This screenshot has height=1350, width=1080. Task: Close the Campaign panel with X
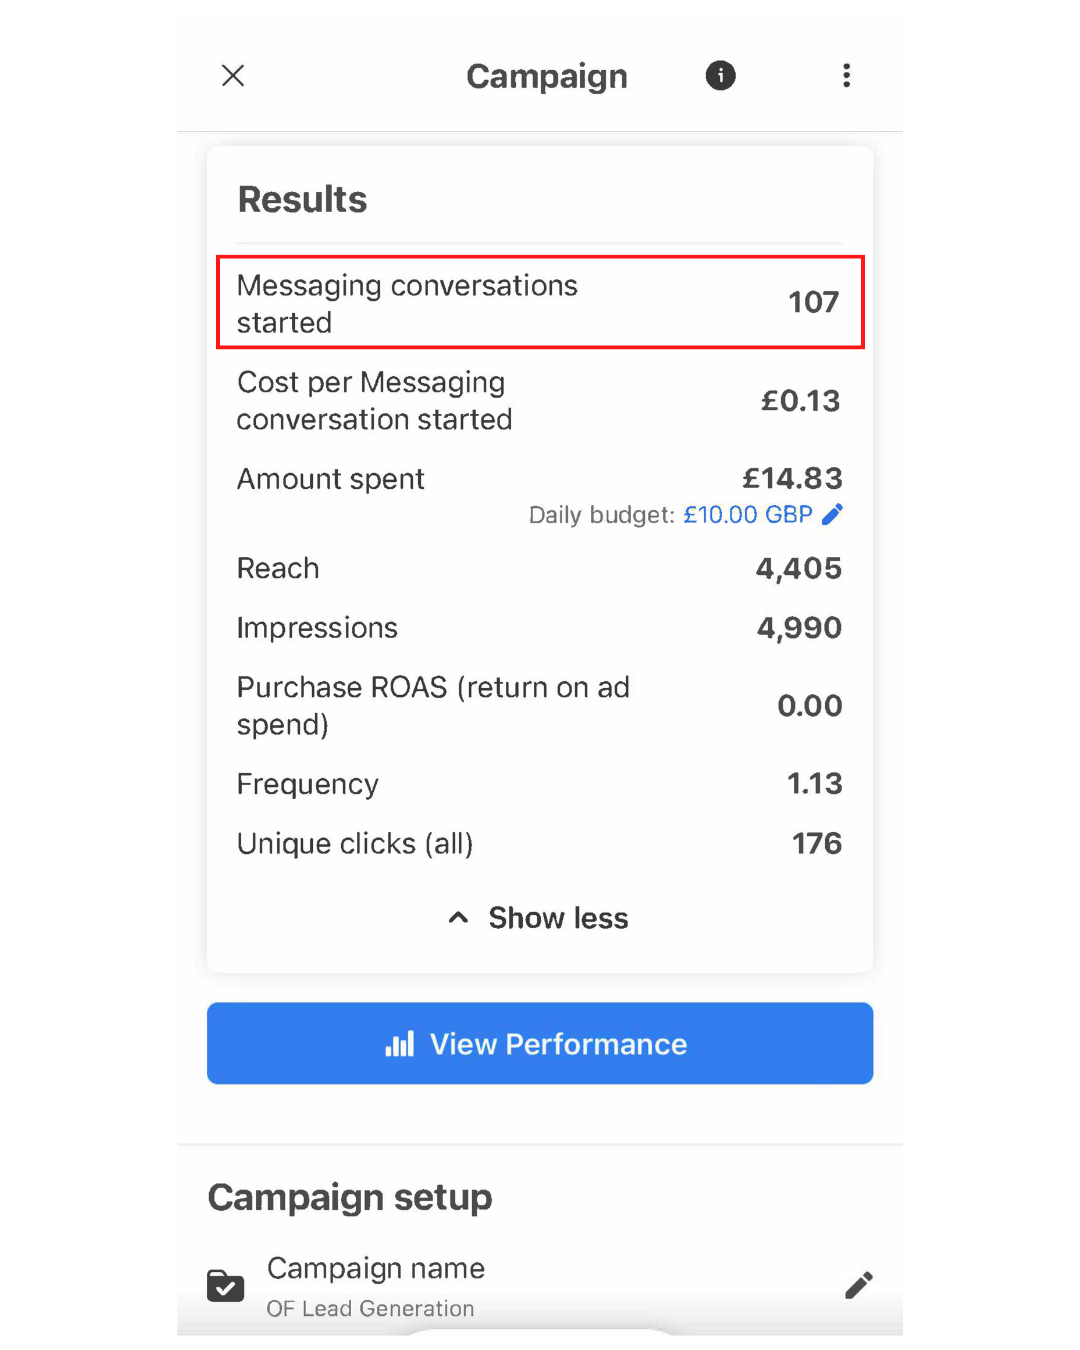point(233,76)
